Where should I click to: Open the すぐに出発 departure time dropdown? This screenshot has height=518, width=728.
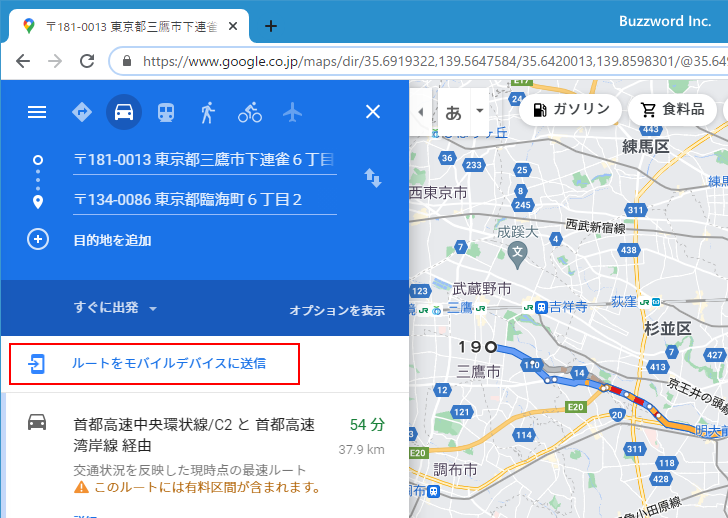coord(116,308)
